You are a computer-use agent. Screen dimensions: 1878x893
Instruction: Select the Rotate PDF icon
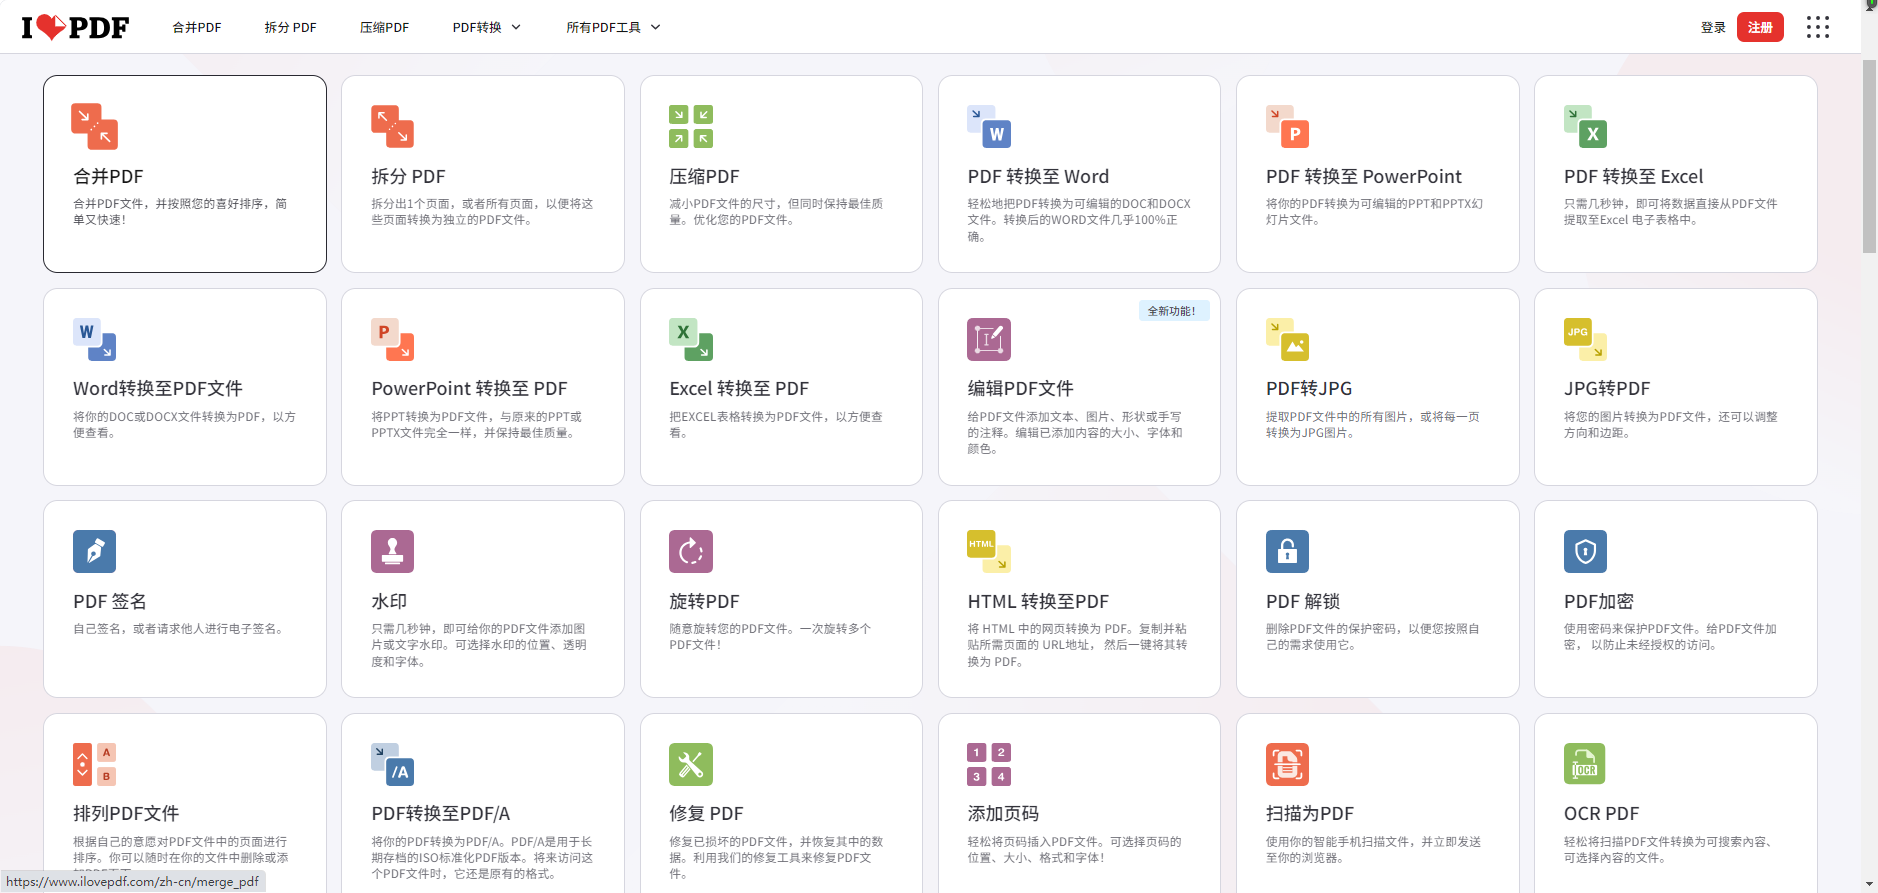[691, 551]
